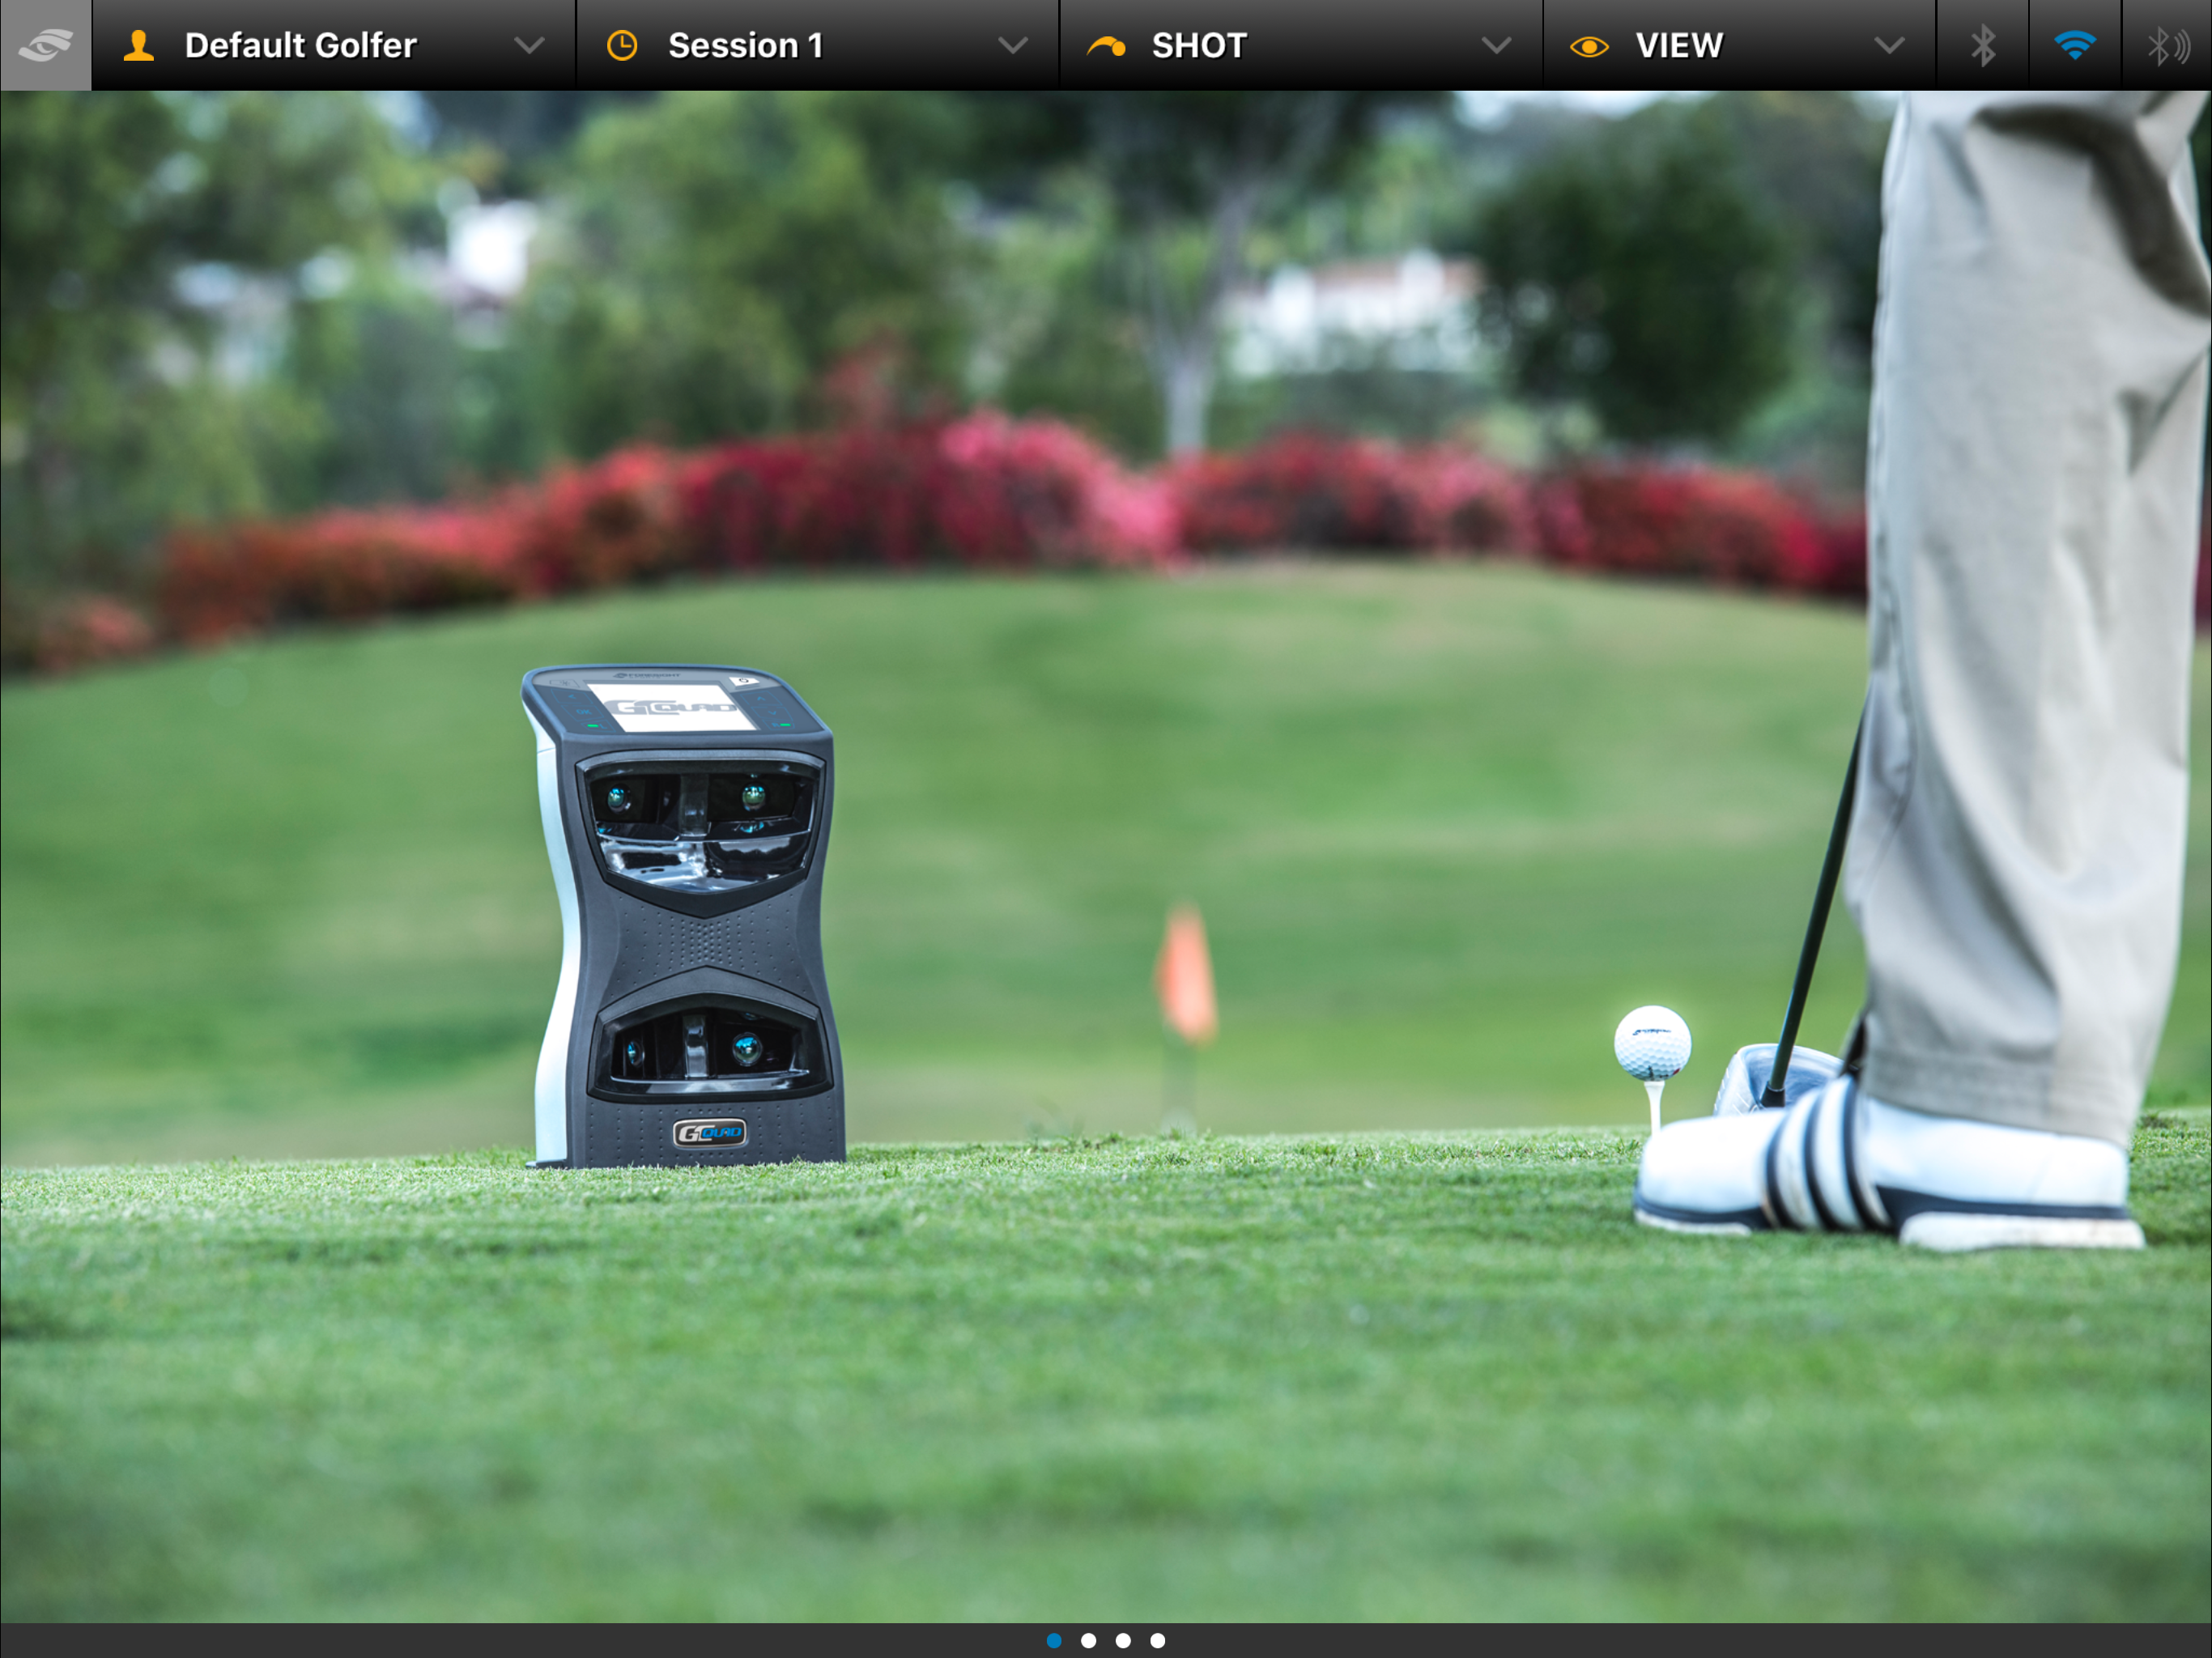
Task: Click the orange shot trajectory icon
Action: coord(1106,45)
